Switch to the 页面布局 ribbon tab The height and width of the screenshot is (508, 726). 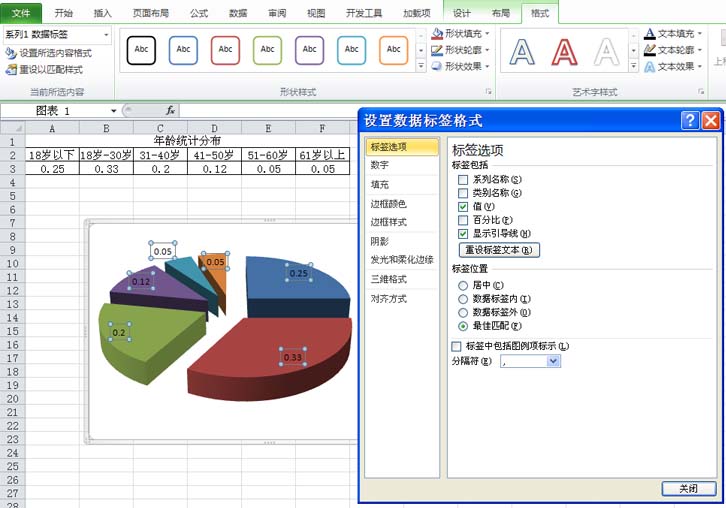[x=150, y=13]
